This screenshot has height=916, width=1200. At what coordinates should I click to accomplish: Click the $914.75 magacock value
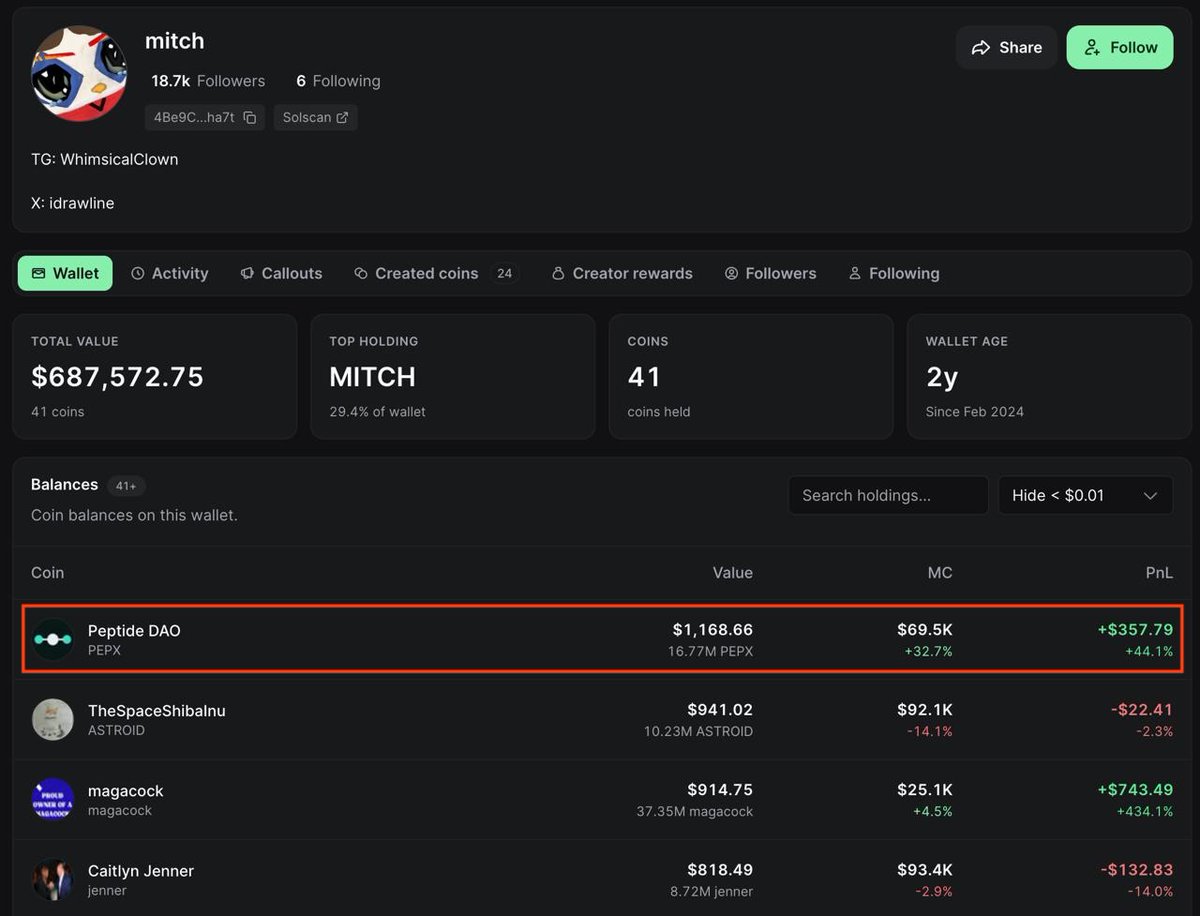[x=720, y=790]
